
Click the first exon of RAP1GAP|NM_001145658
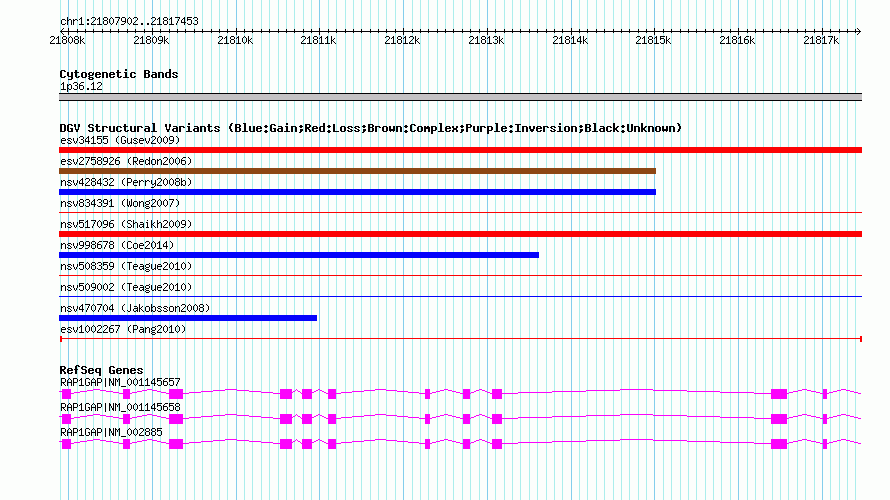tap(66, 419)
